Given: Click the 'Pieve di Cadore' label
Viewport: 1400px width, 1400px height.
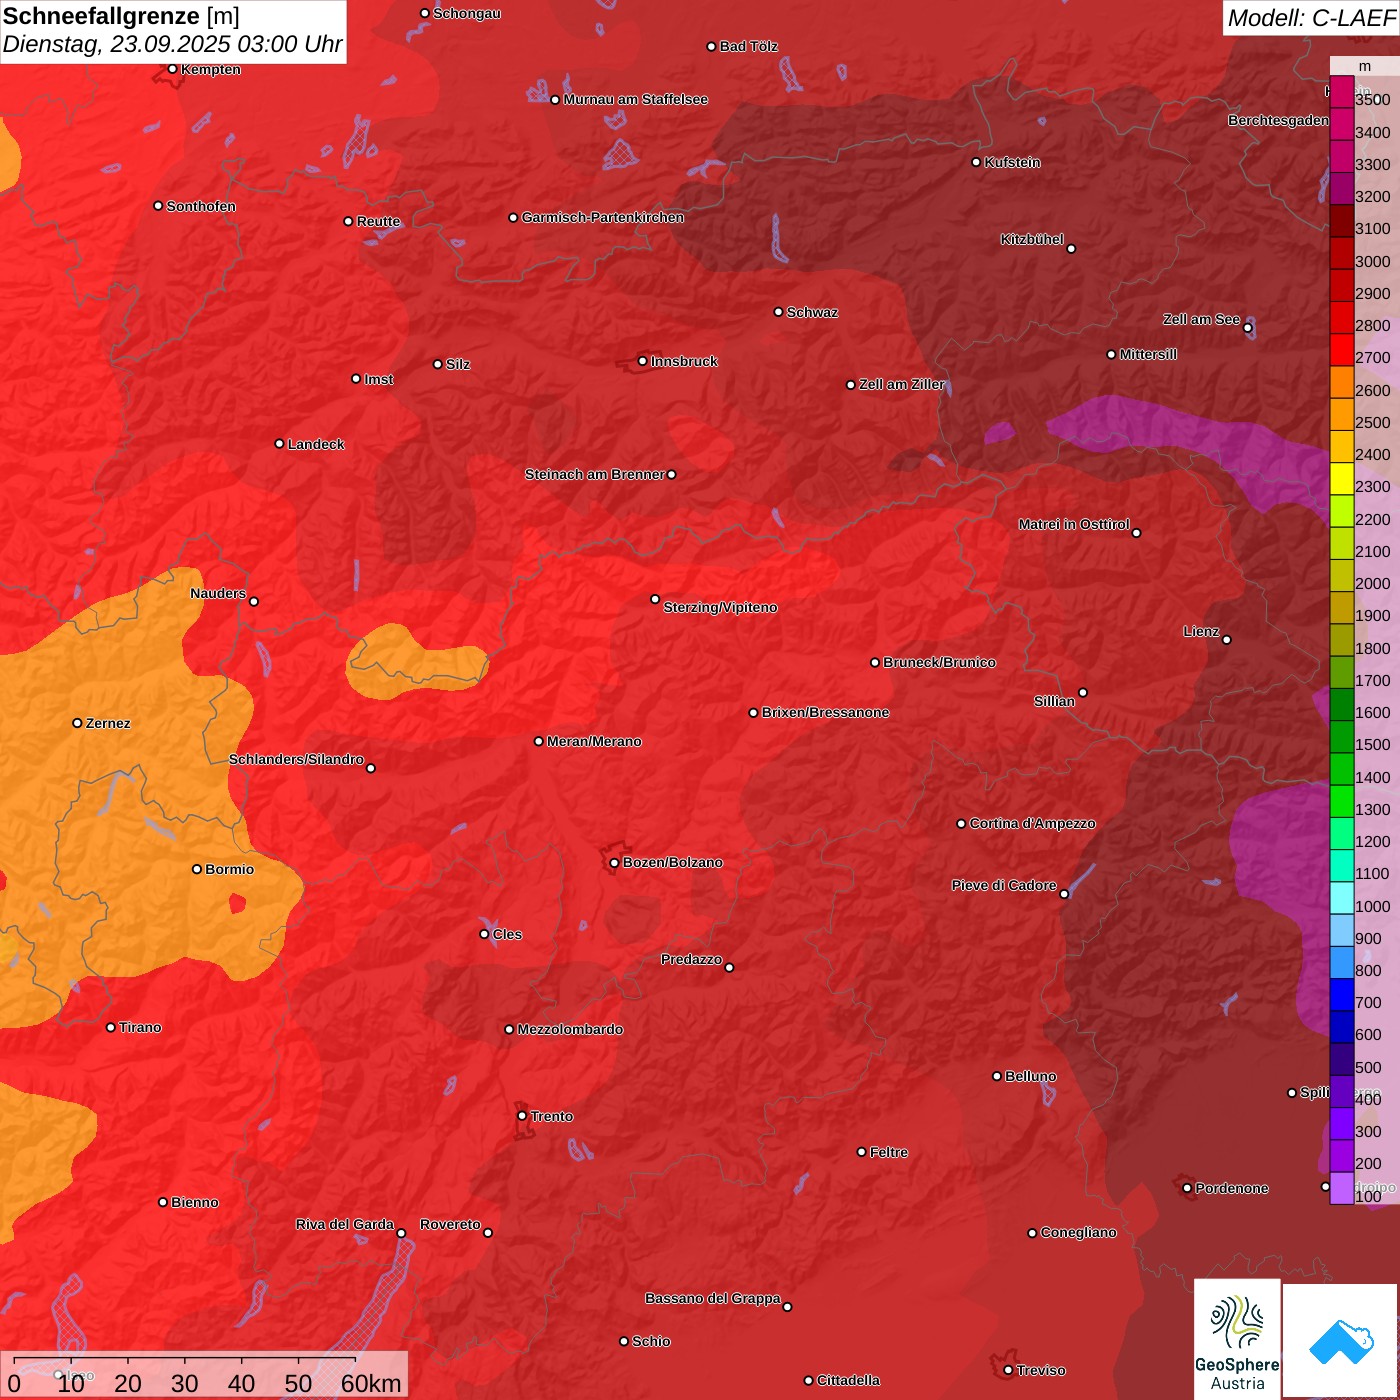Looking at the screenshot, I should pos(1004,885).
